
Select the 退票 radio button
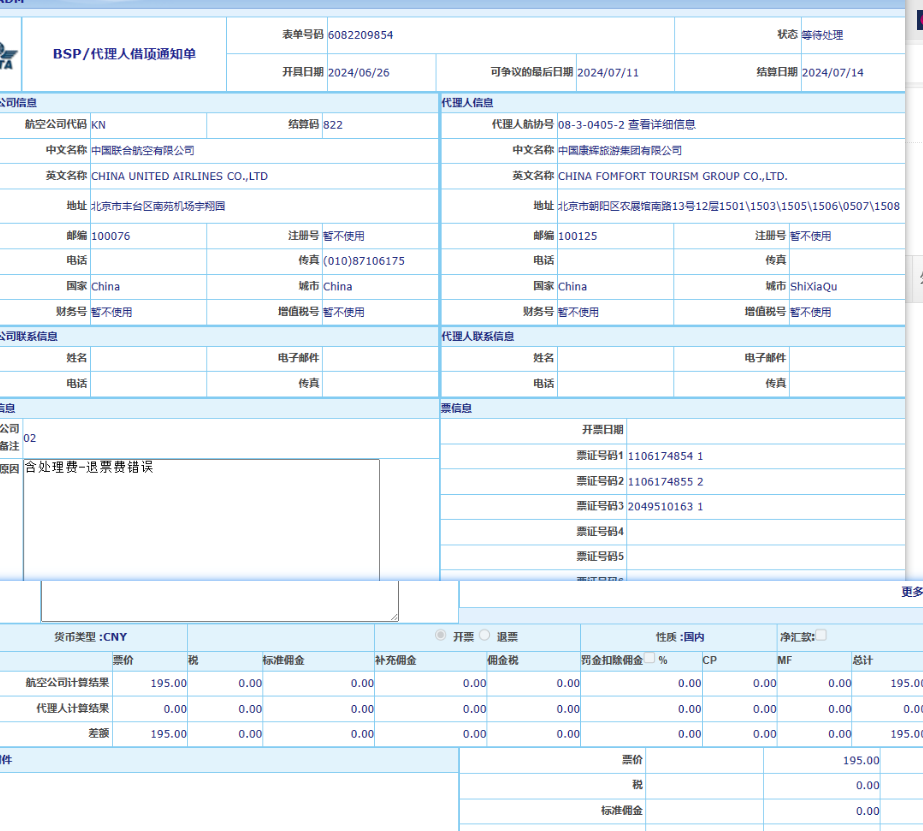(x=485, y=636)
